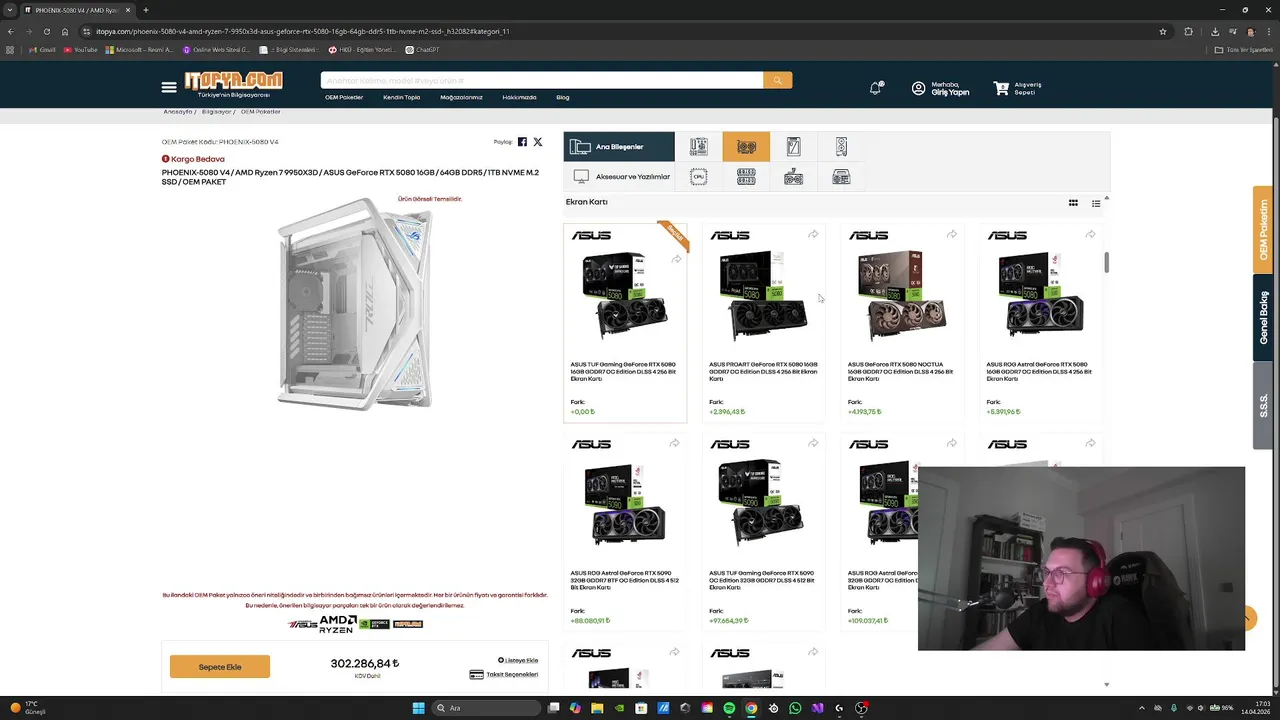Open File Explorer from the taskbar
The width and height of the screenshot is (1280, 720).
coord(597,708)
